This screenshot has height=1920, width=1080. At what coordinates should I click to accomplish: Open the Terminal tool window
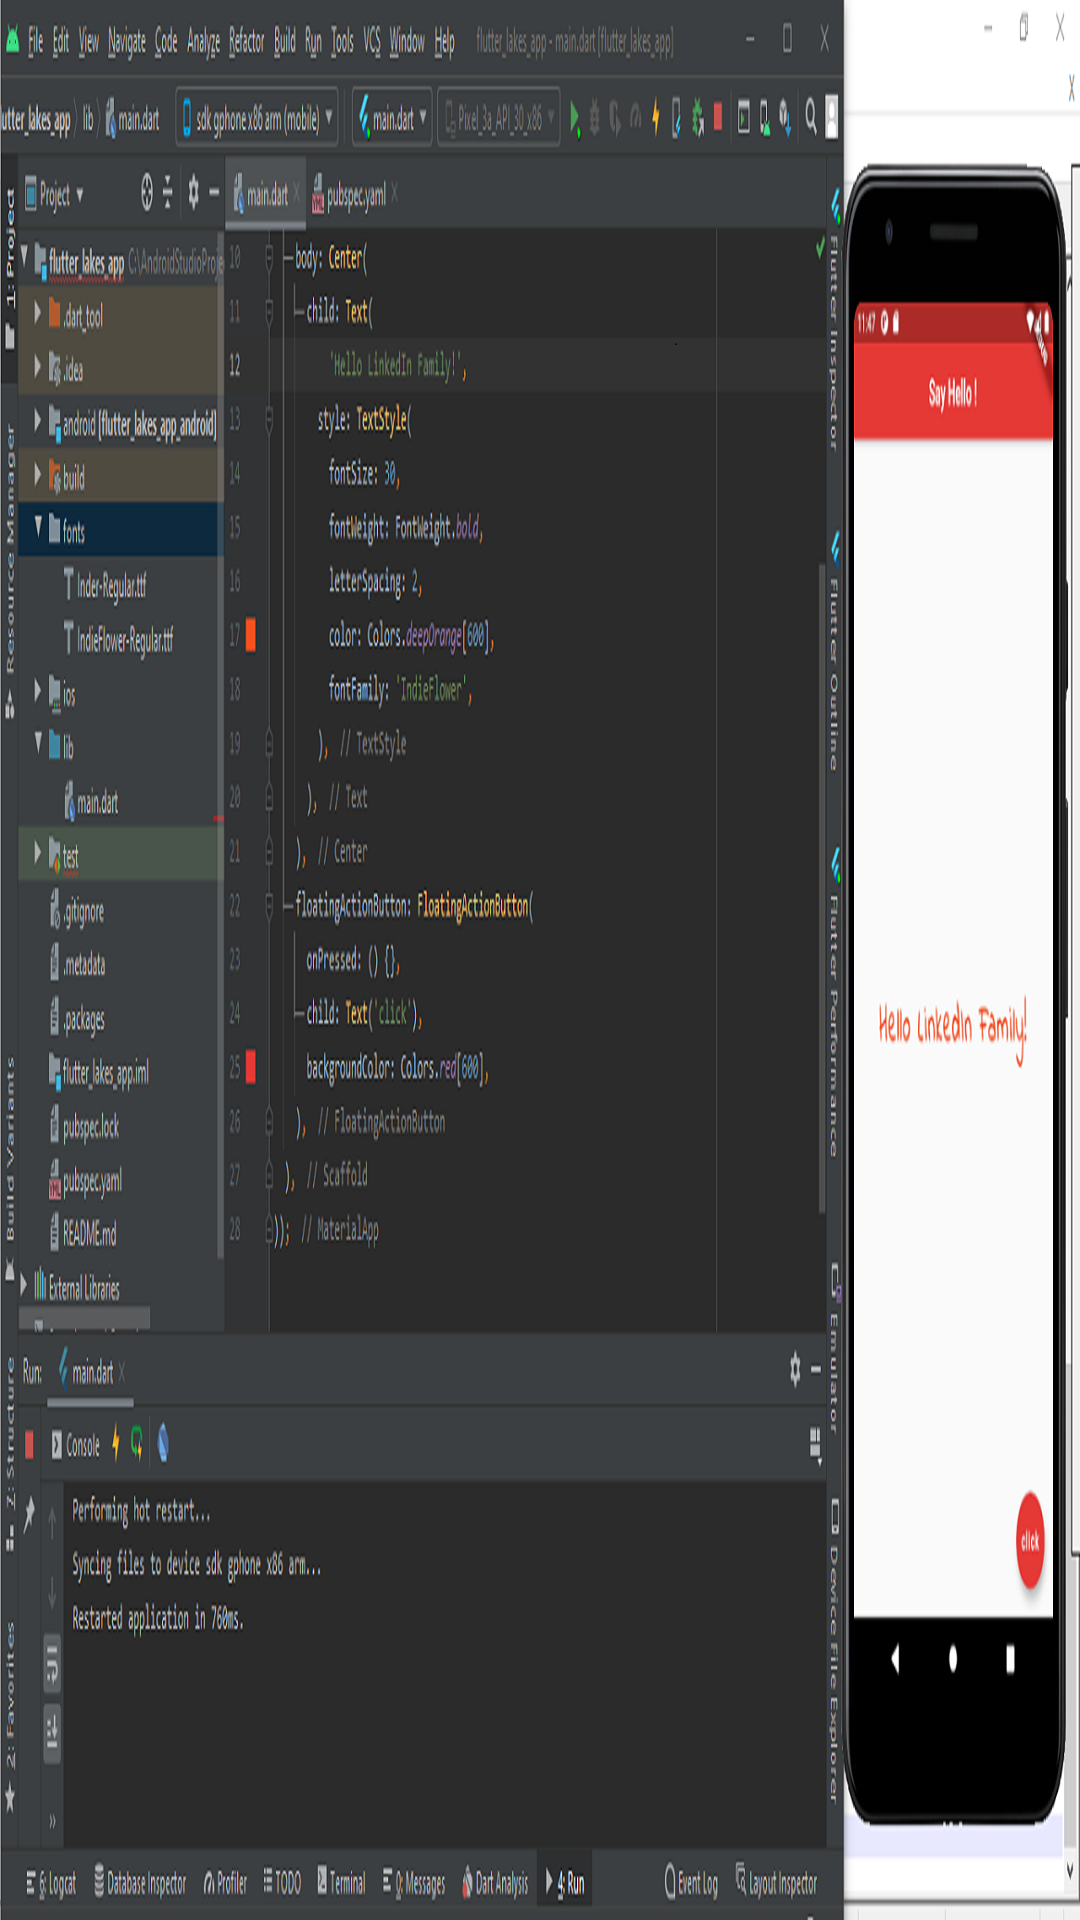pos(341,1884)
